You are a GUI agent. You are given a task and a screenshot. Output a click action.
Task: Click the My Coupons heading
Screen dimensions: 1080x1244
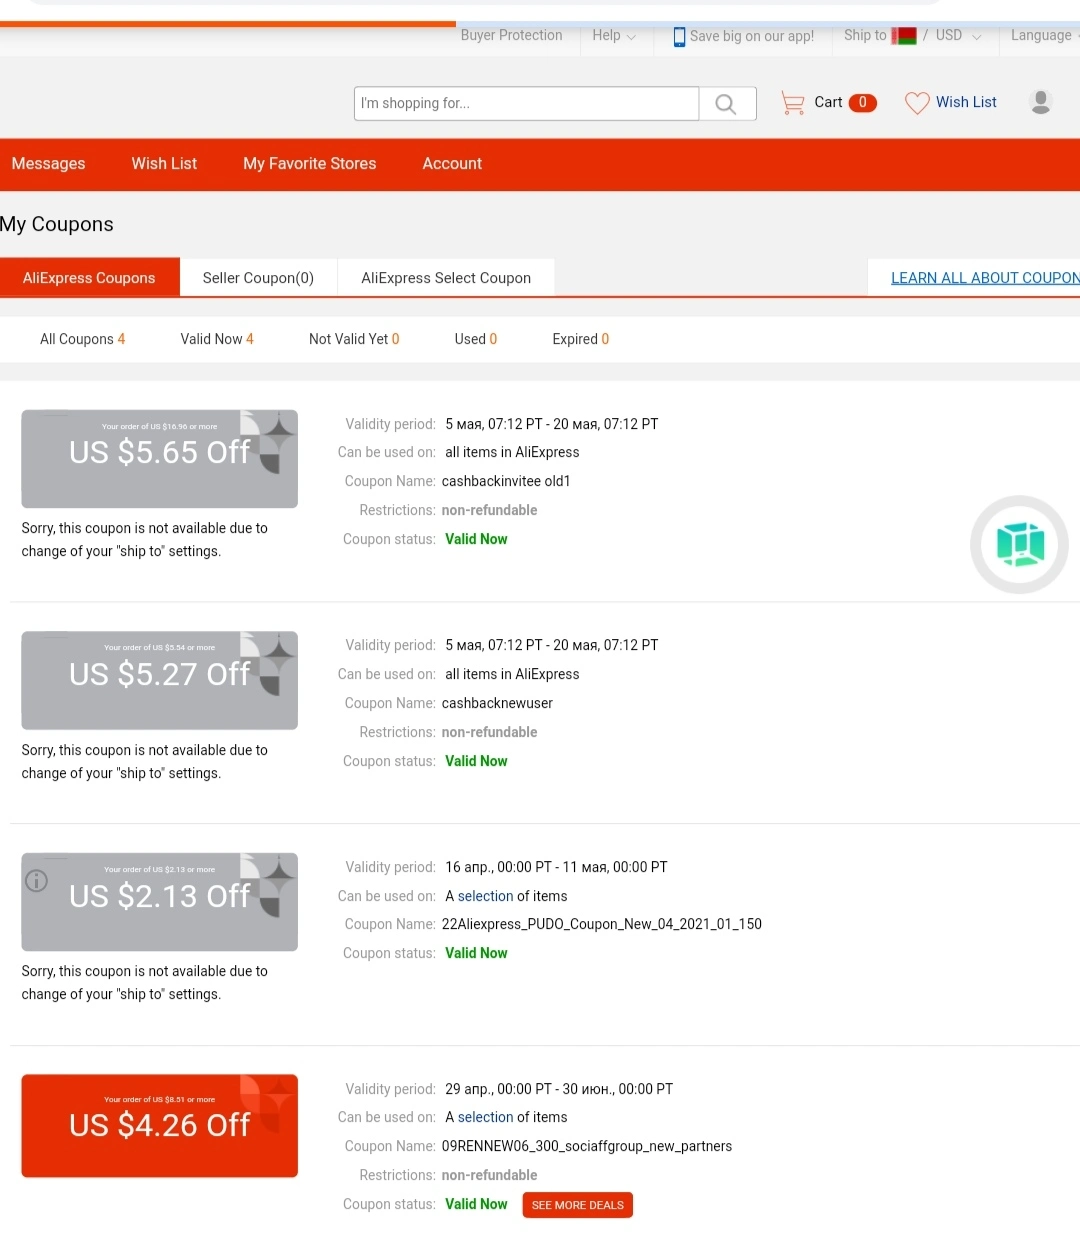click(57, 224)
